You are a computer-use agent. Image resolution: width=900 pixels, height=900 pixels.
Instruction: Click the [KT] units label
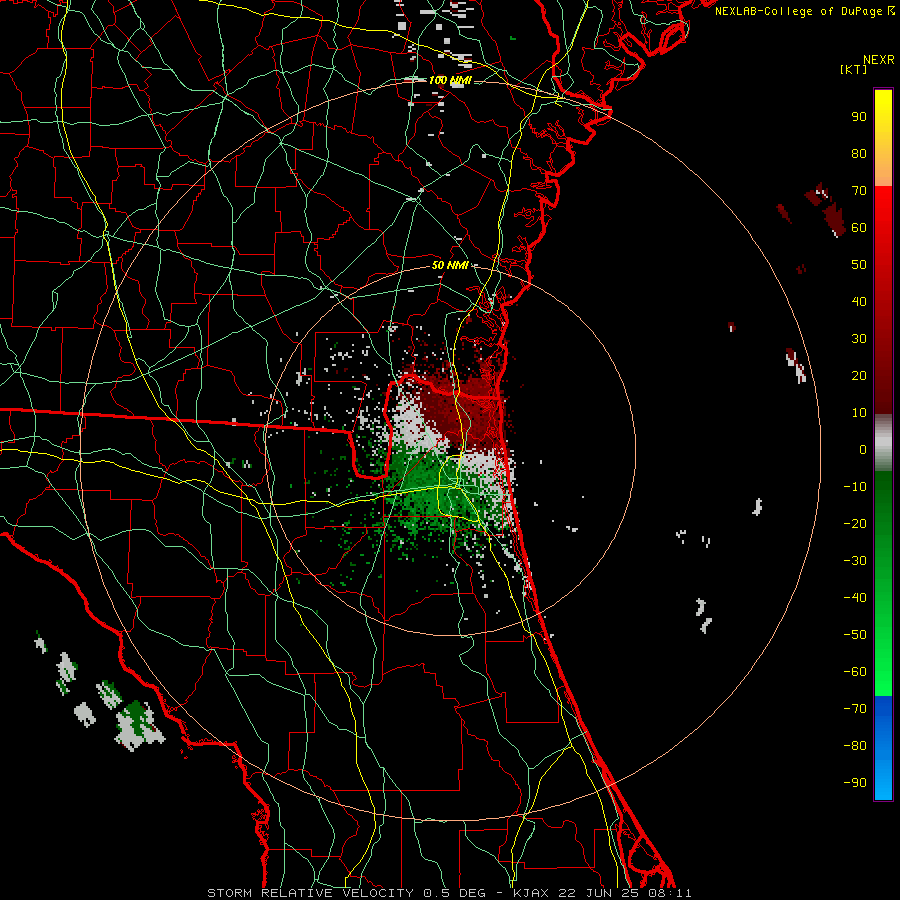(853, 69)
